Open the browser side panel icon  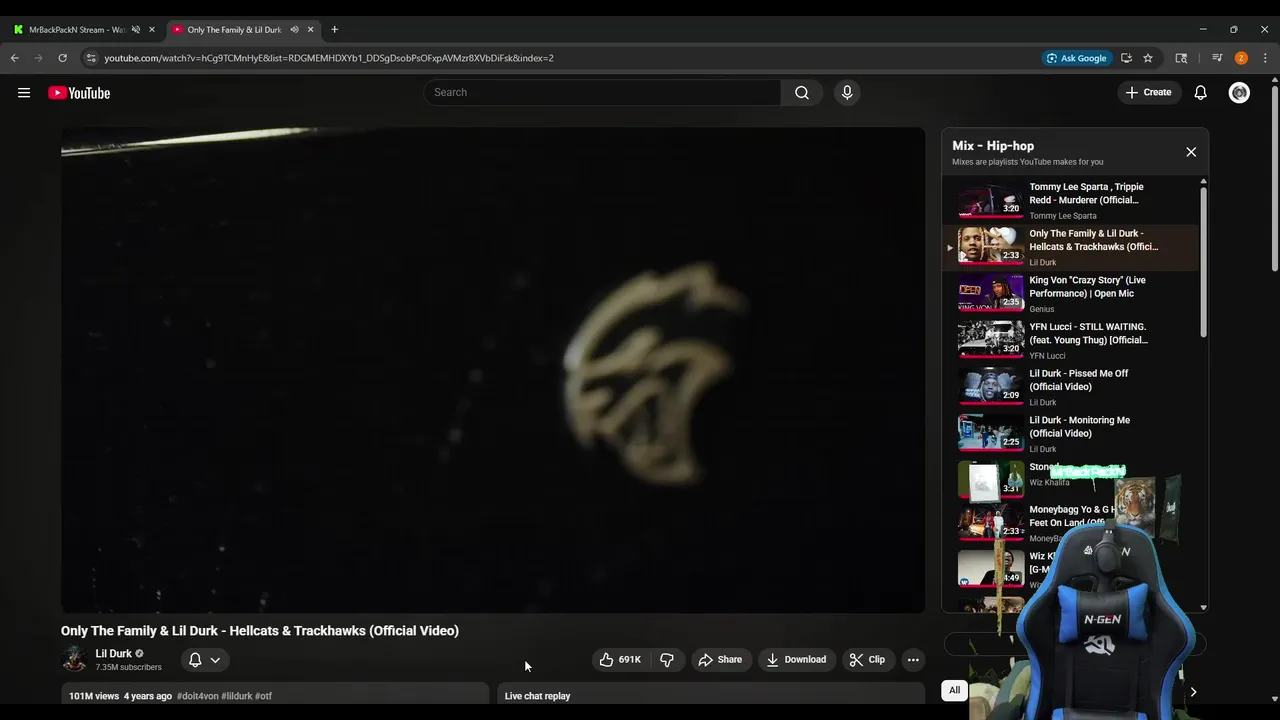click(x=1181, y=58)
